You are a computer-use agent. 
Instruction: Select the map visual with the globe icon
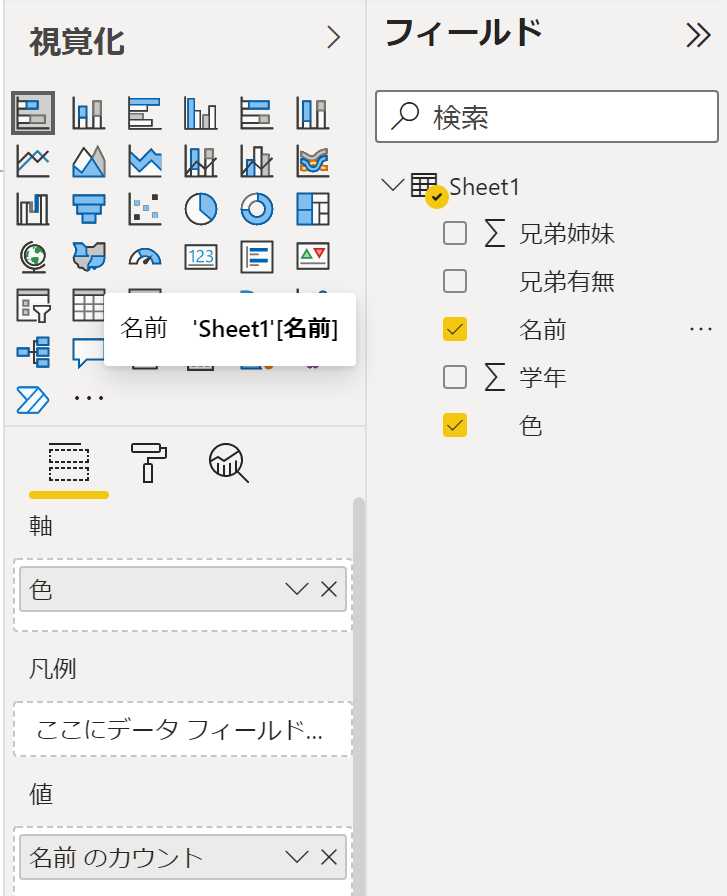[x=33, y=257]
